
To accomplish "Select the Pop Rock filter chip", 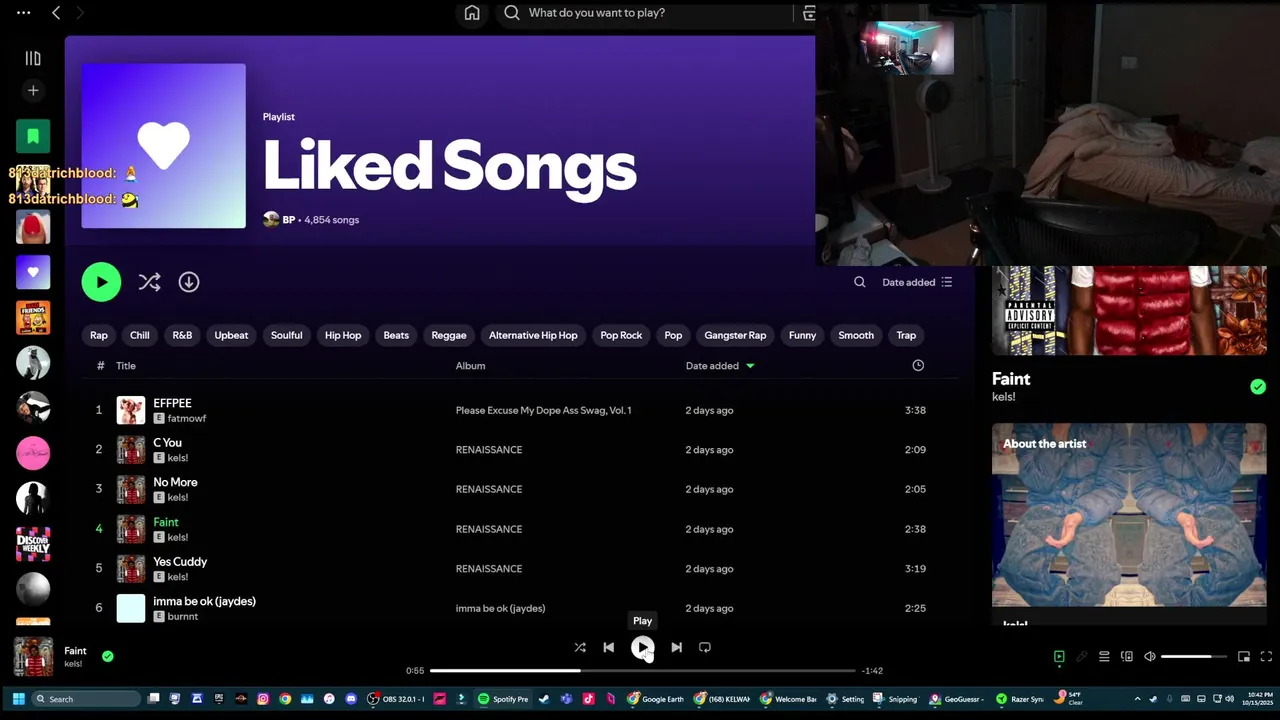I will pos(621,335).
